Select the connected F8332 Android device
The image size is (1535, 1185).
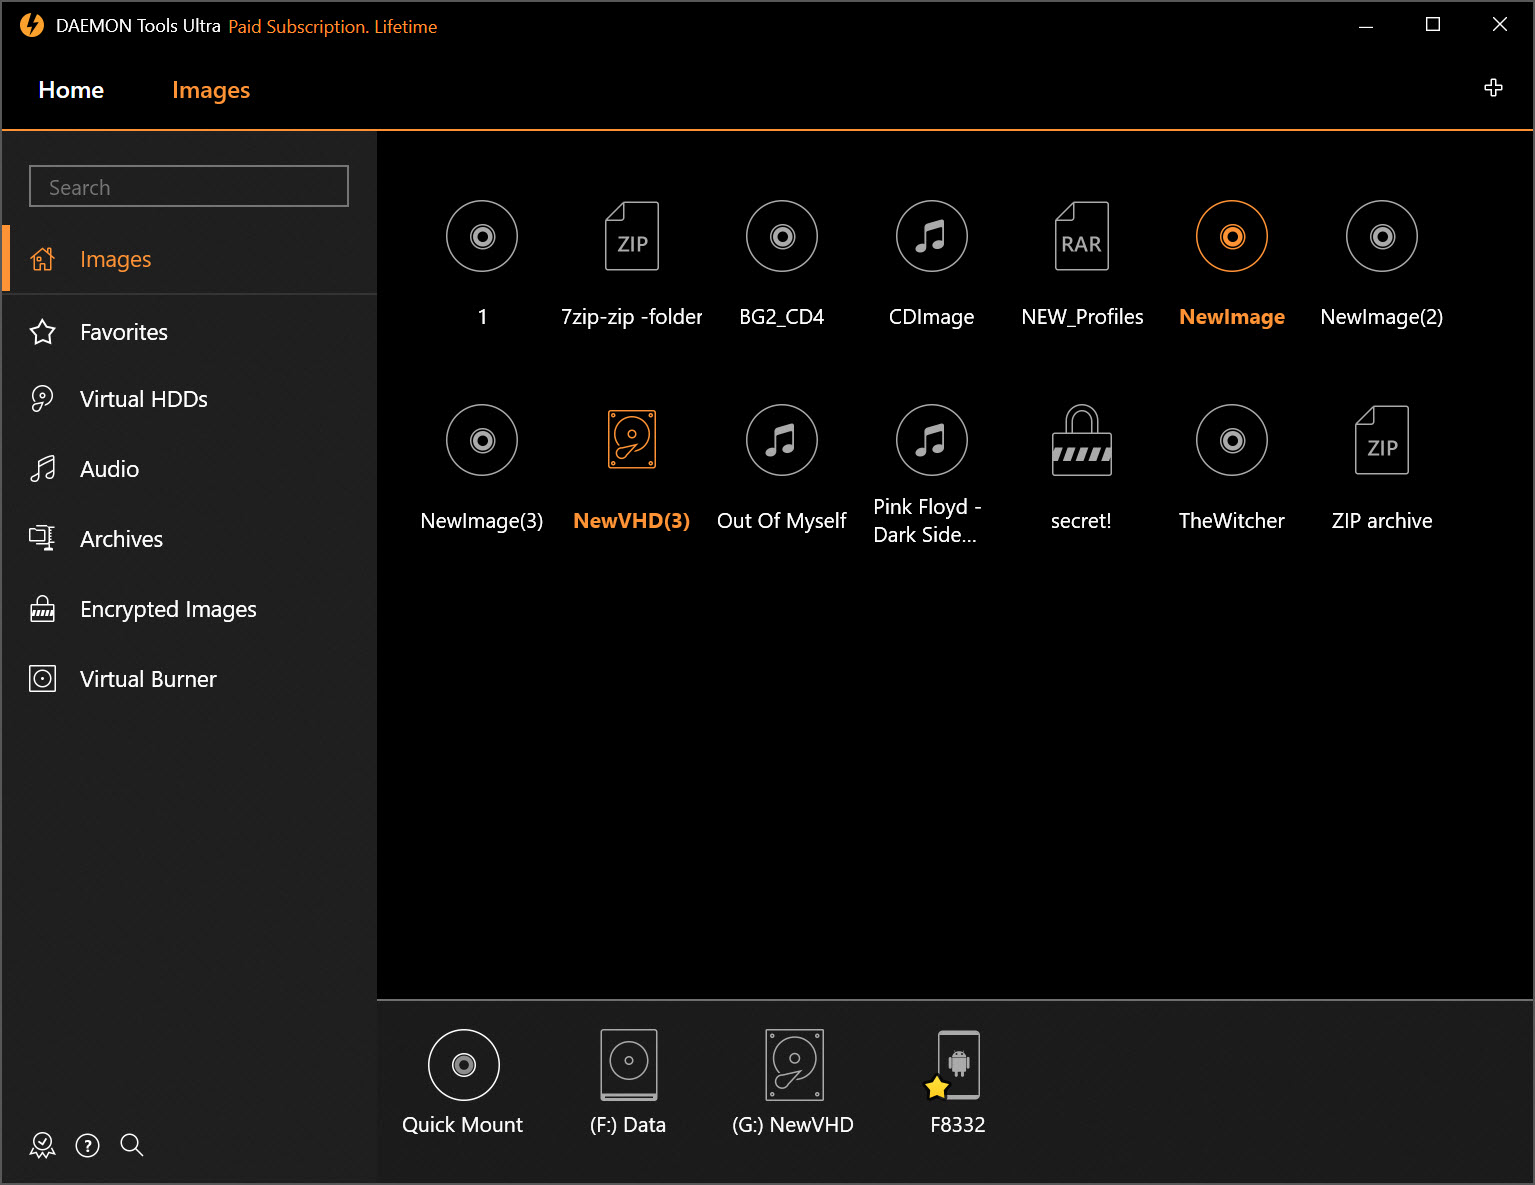(958, 1066)
